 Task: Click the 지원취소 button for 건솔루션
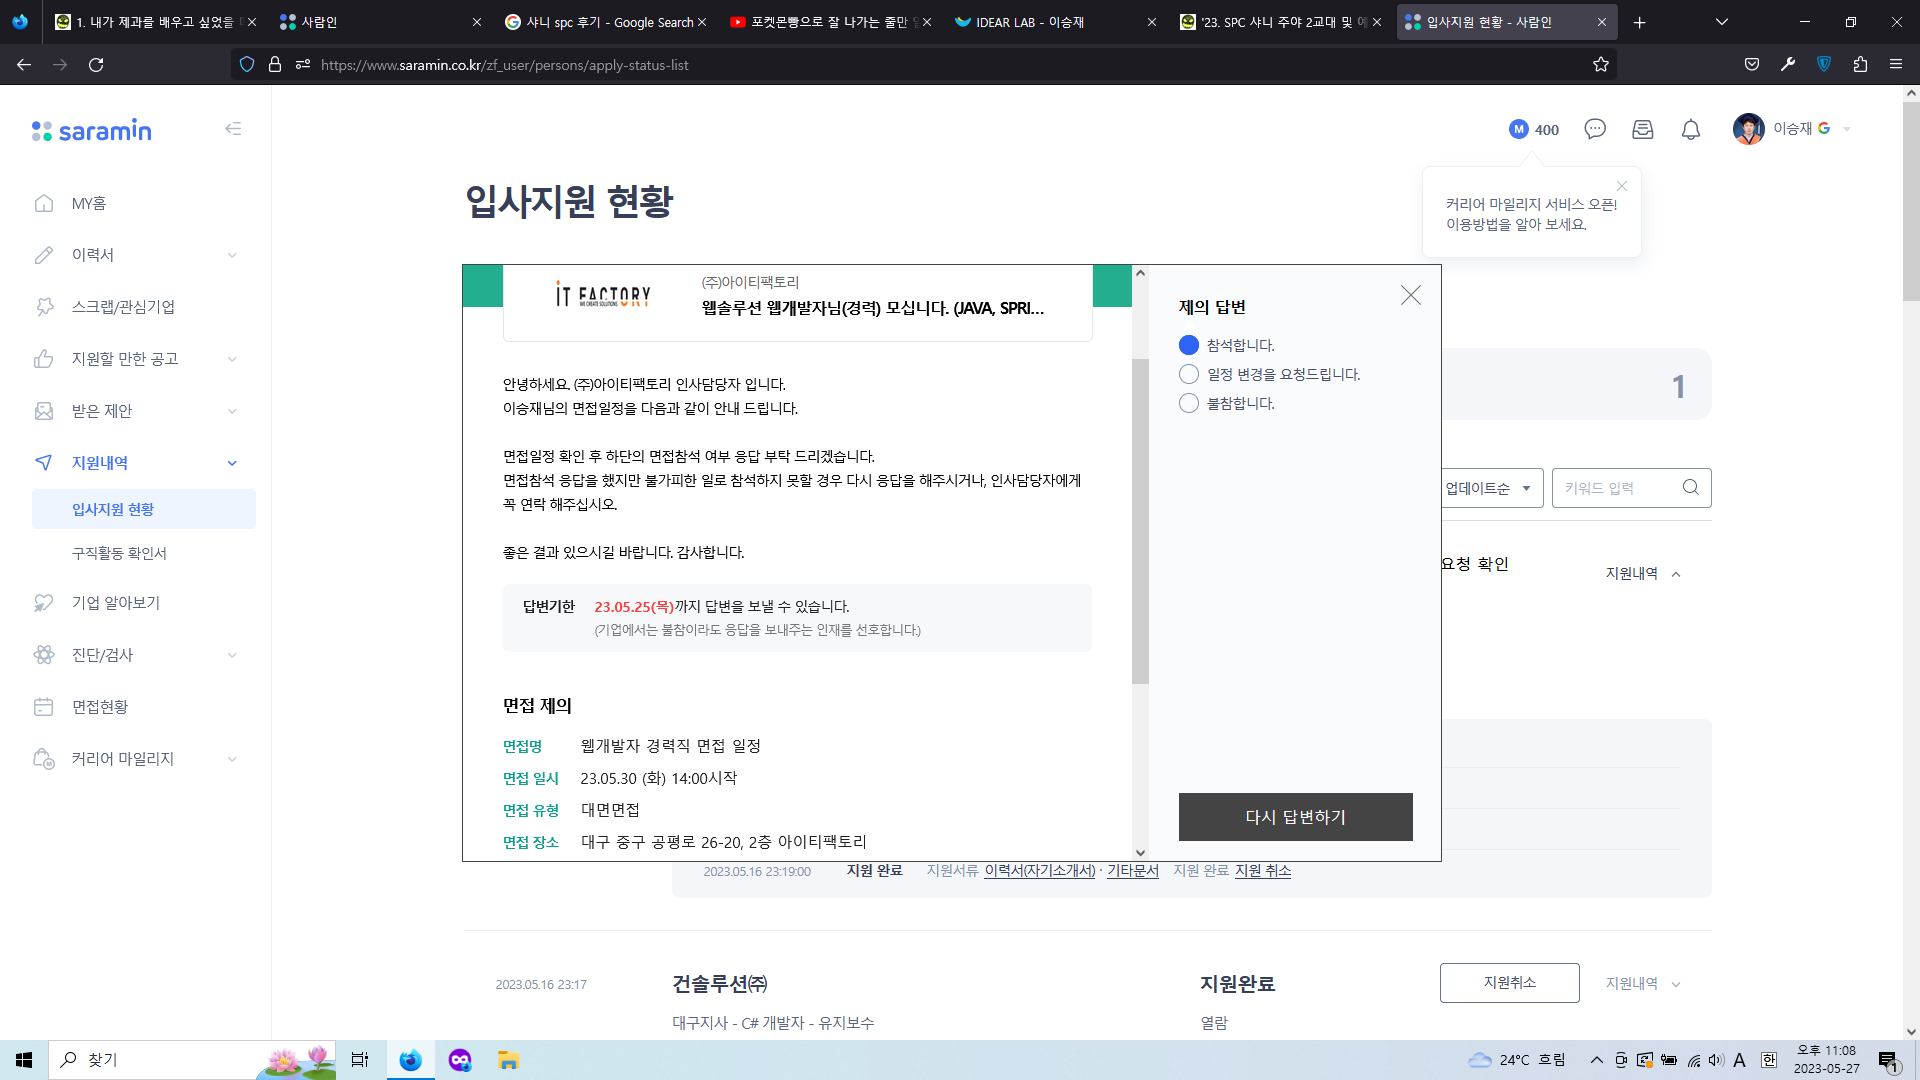point(1509,983)
